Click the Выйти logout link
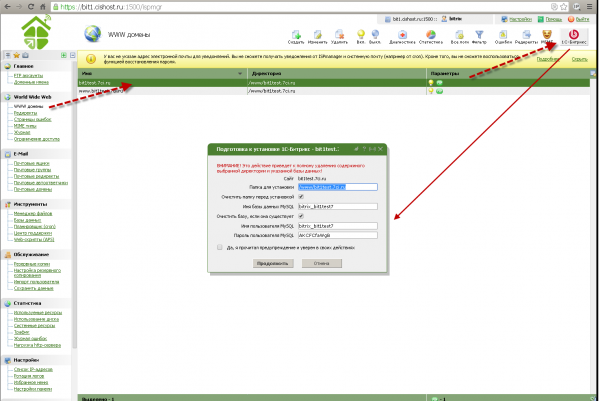This screenshot has height=401, width=600. pyautogui.click(x=582, y=19)
